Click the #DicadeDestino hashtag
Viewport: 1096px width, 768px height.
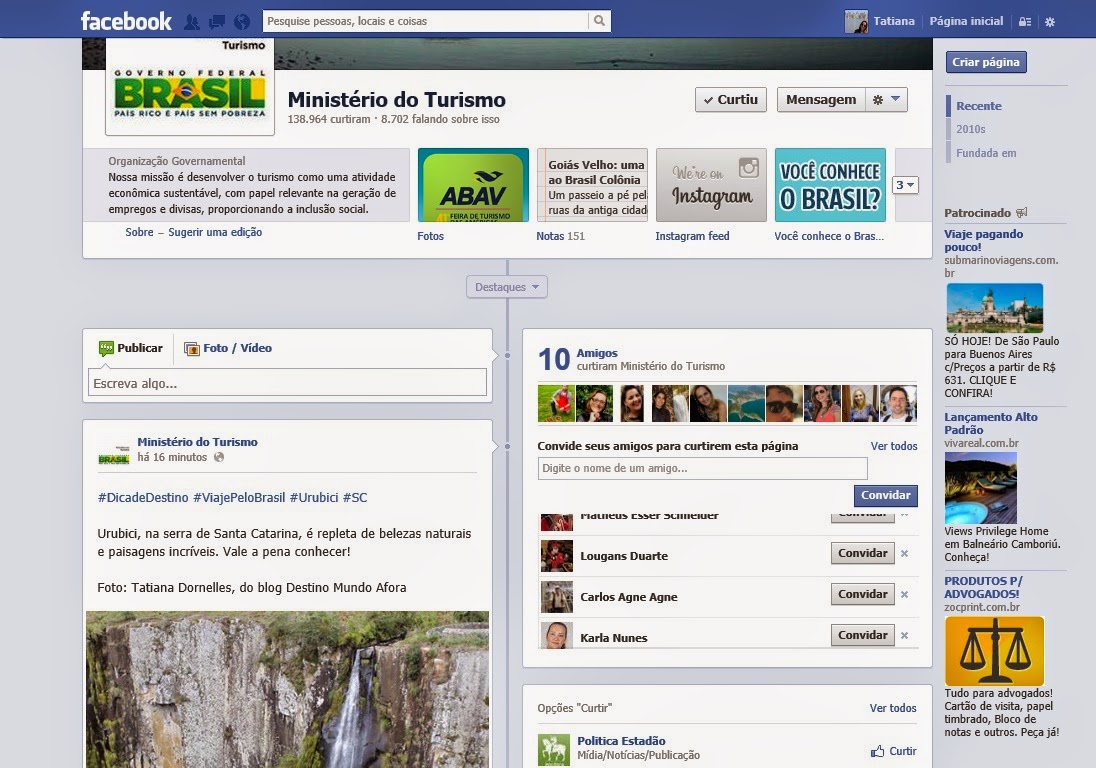point(143,498)
